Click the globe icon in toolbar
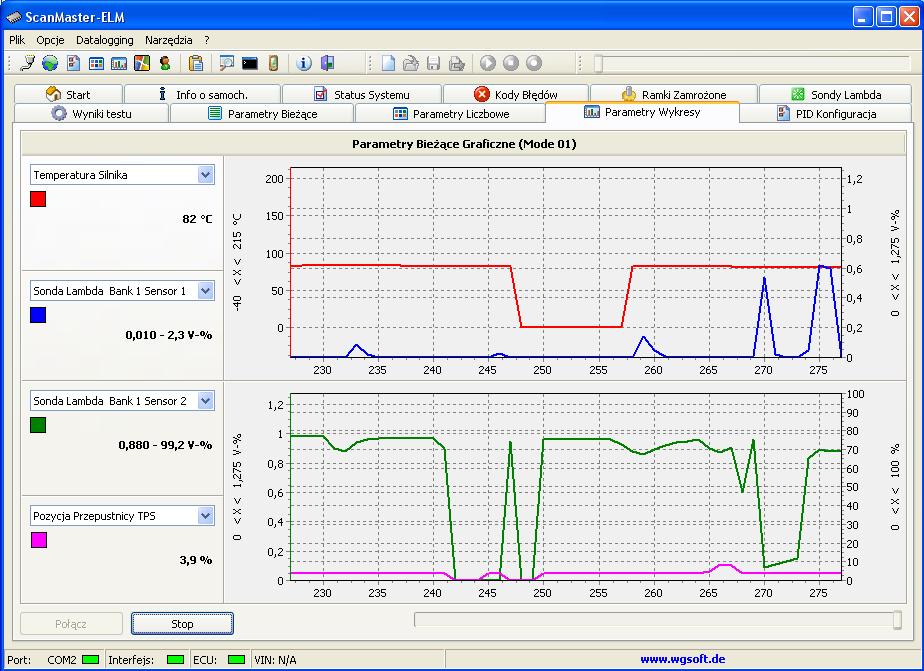 [49, 63]
